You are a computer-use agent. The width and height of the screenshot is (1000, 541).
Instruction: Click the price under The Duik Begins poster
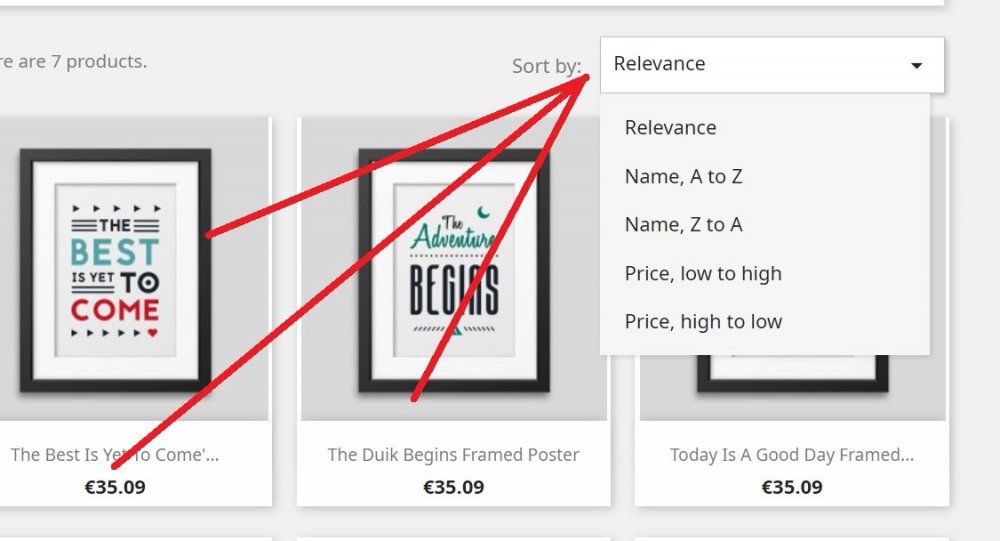(453, 487)
